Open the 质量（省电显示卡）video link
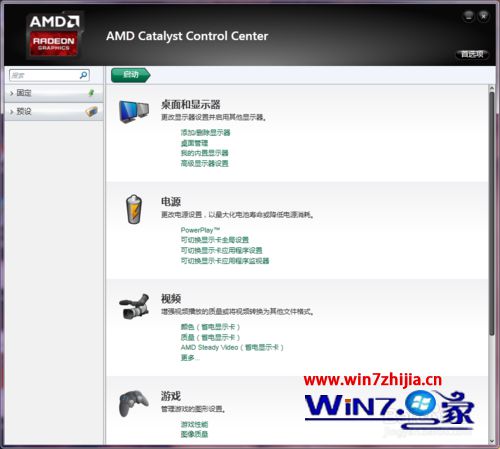 coord(210,337)
